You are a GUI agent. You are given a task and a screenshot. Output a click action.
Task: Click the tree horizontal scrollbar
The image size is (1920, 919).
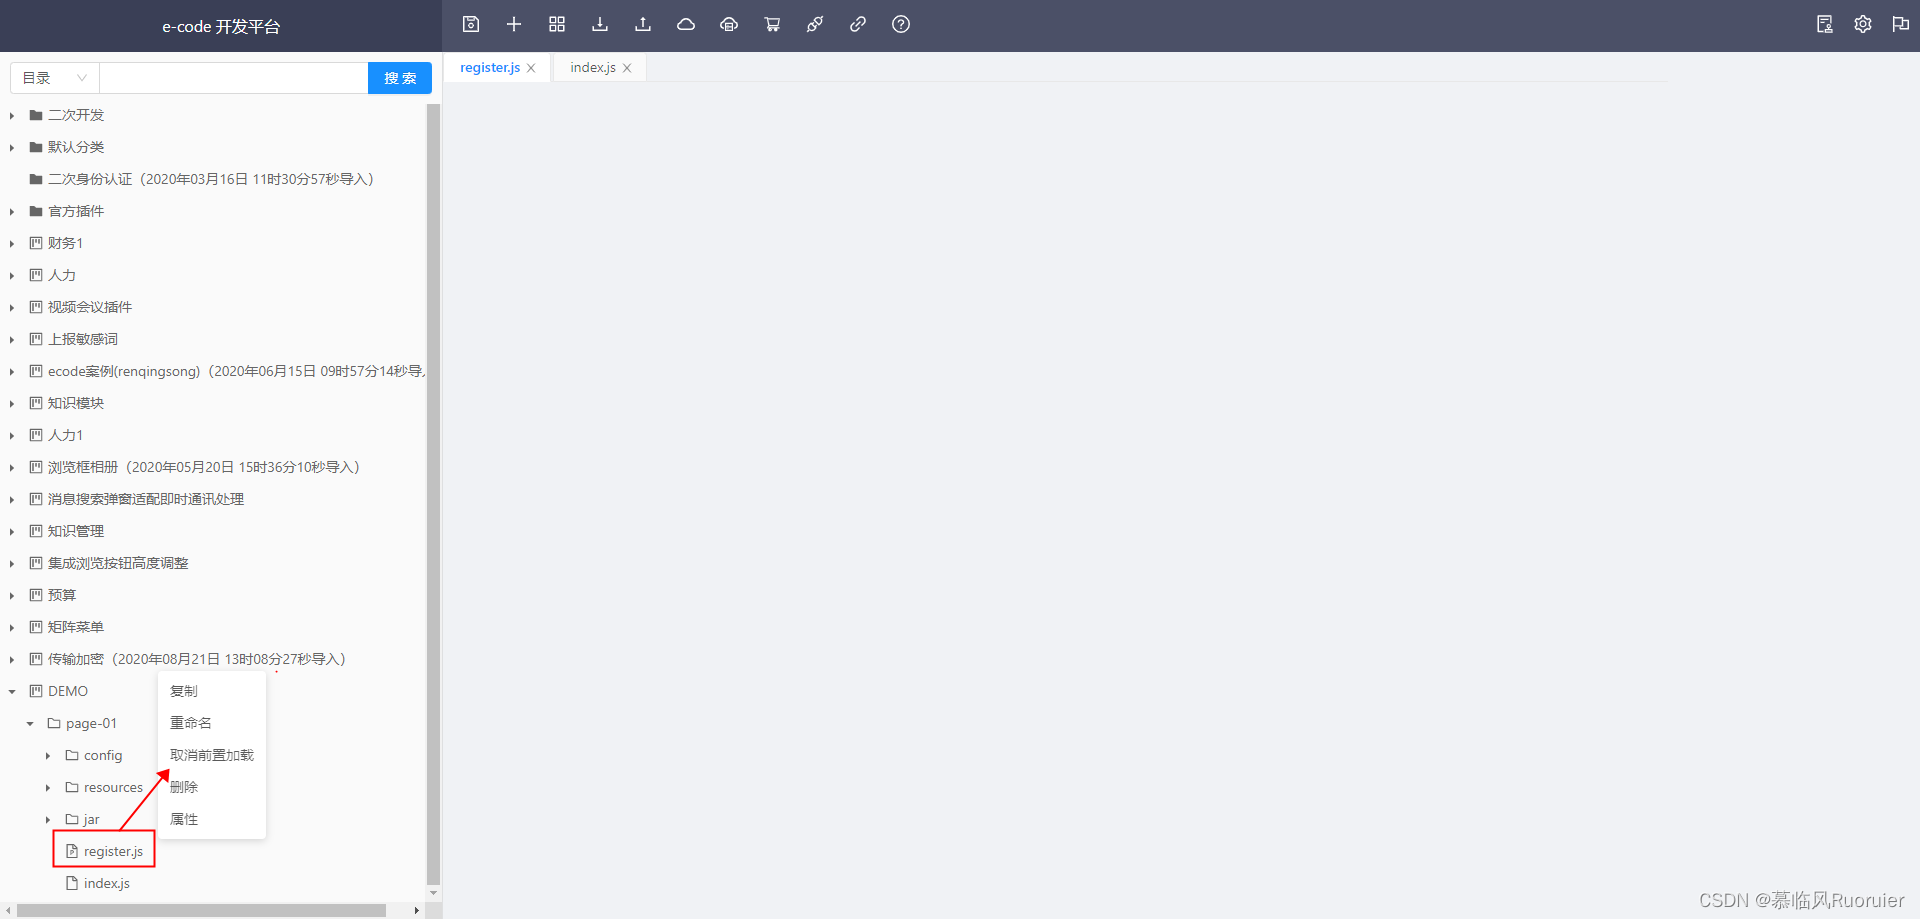(201, 911)
